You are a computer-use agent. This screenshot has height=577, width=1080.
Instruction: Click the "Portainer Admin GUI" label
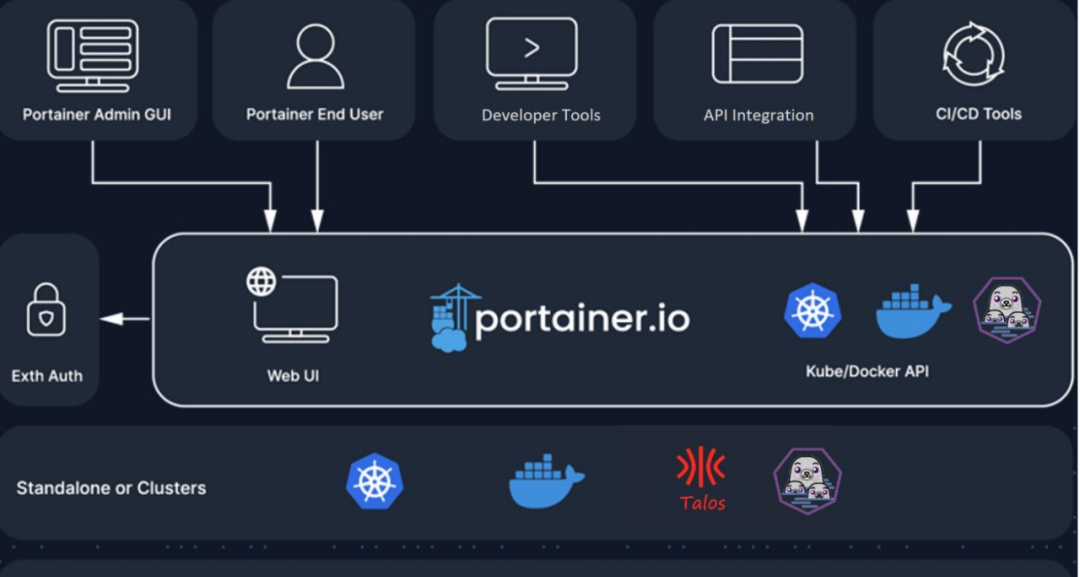[96, 114]
